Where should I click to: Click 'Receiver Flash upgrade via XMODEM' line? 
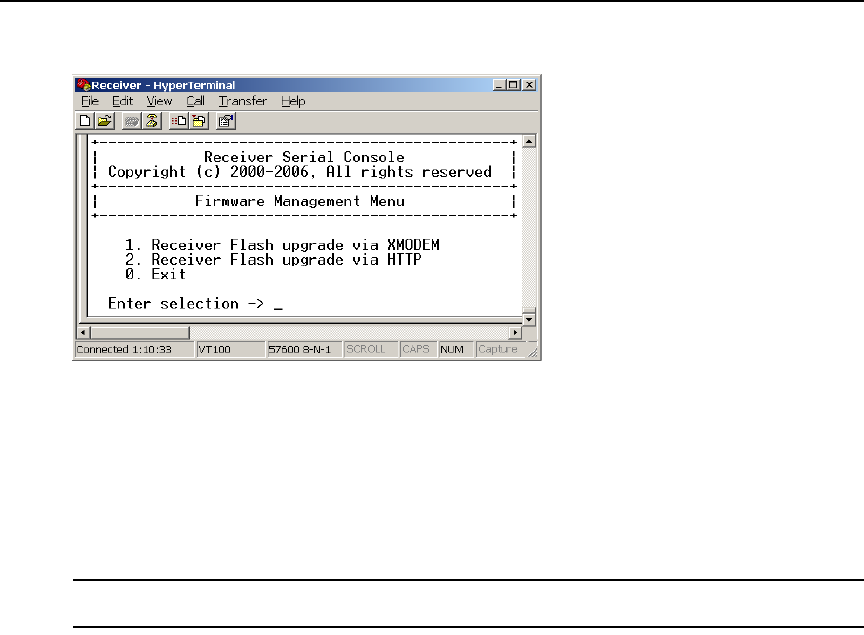click(282, 245)
